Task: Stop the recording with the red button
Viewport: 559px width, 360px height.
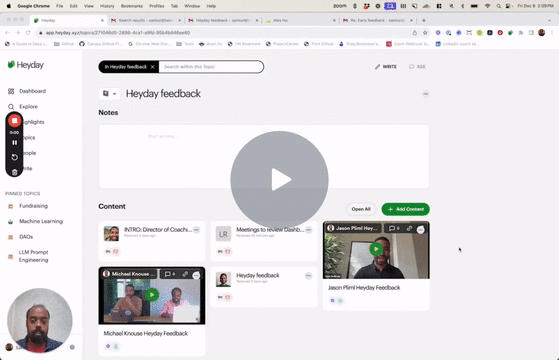Action: click(15, 121)
